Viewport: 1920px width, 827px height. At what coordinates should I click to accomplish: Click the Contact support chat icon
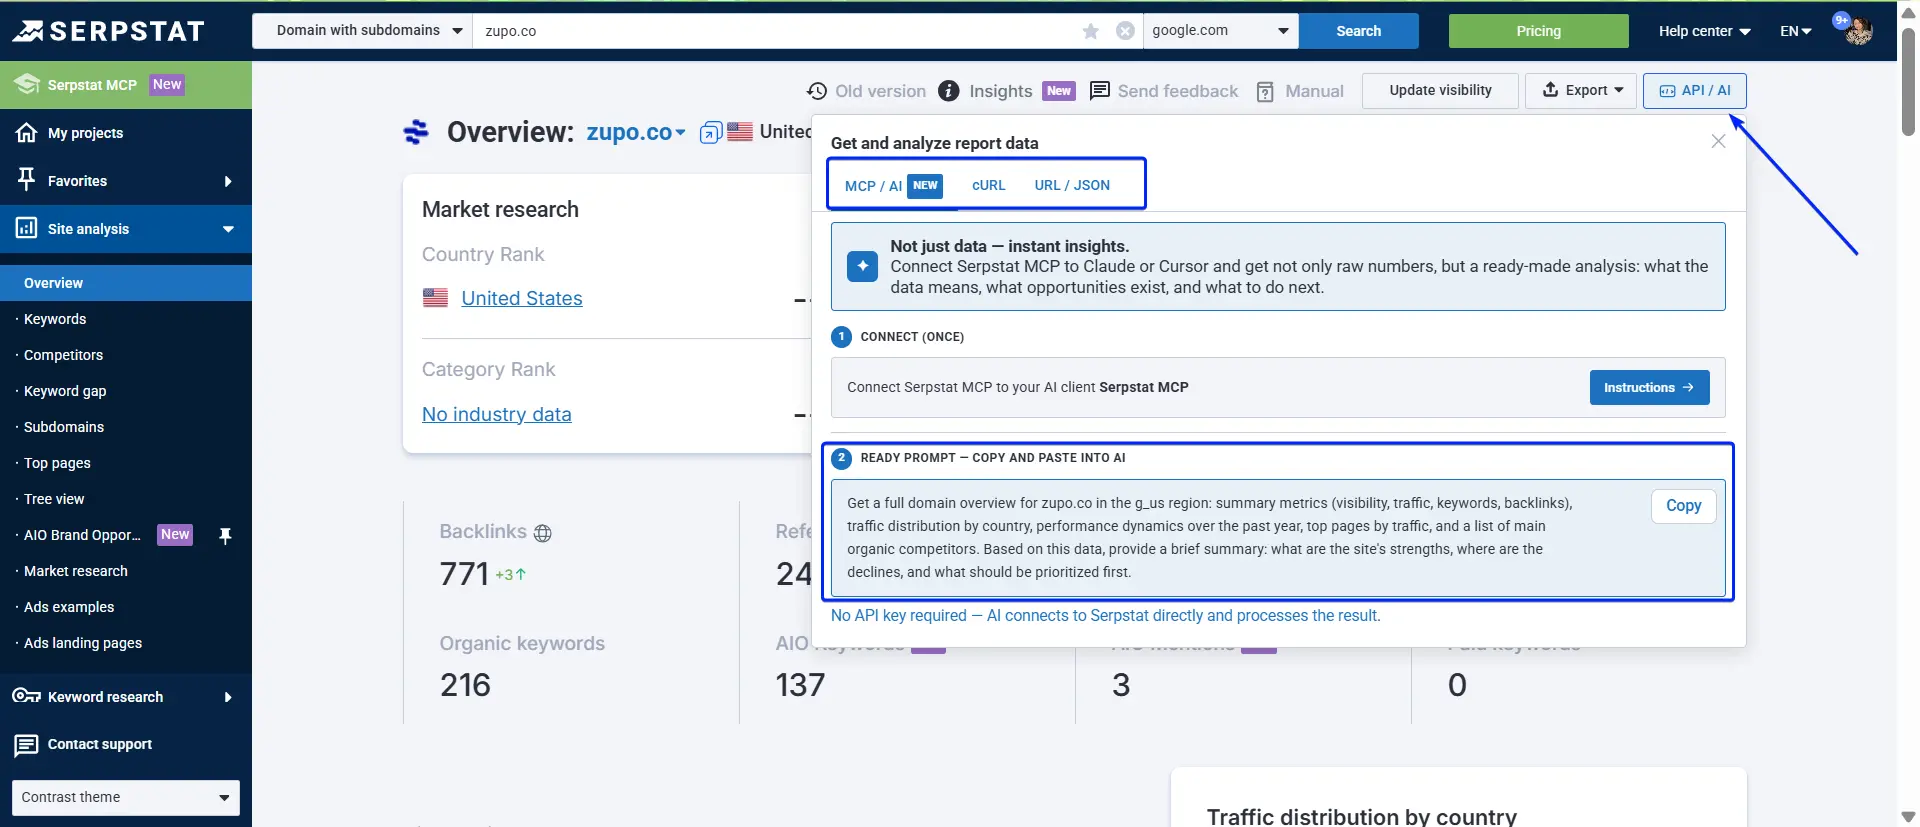[x=27, y=745]
